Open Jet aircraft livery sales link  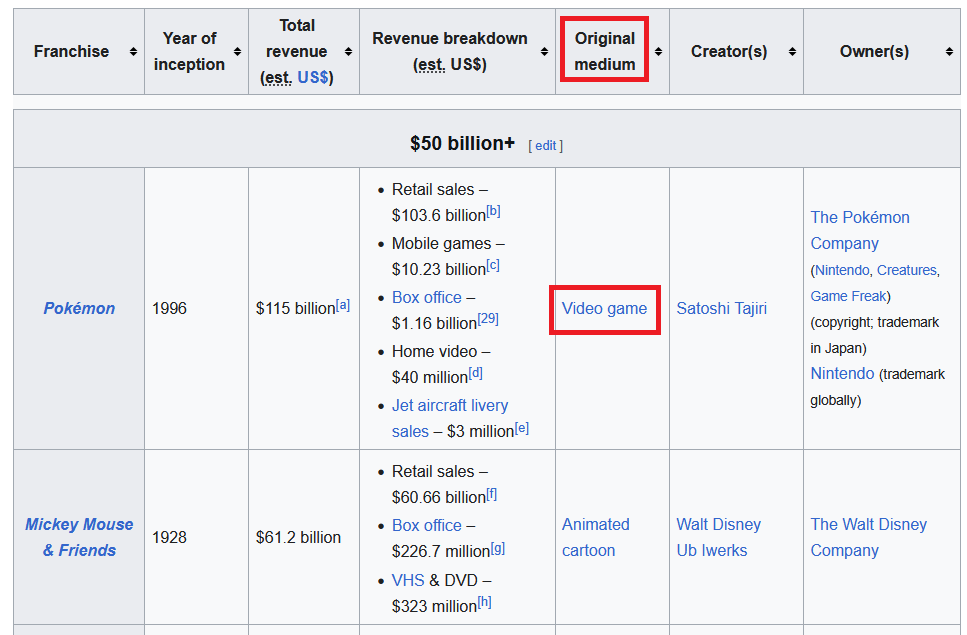click(450, 418)
